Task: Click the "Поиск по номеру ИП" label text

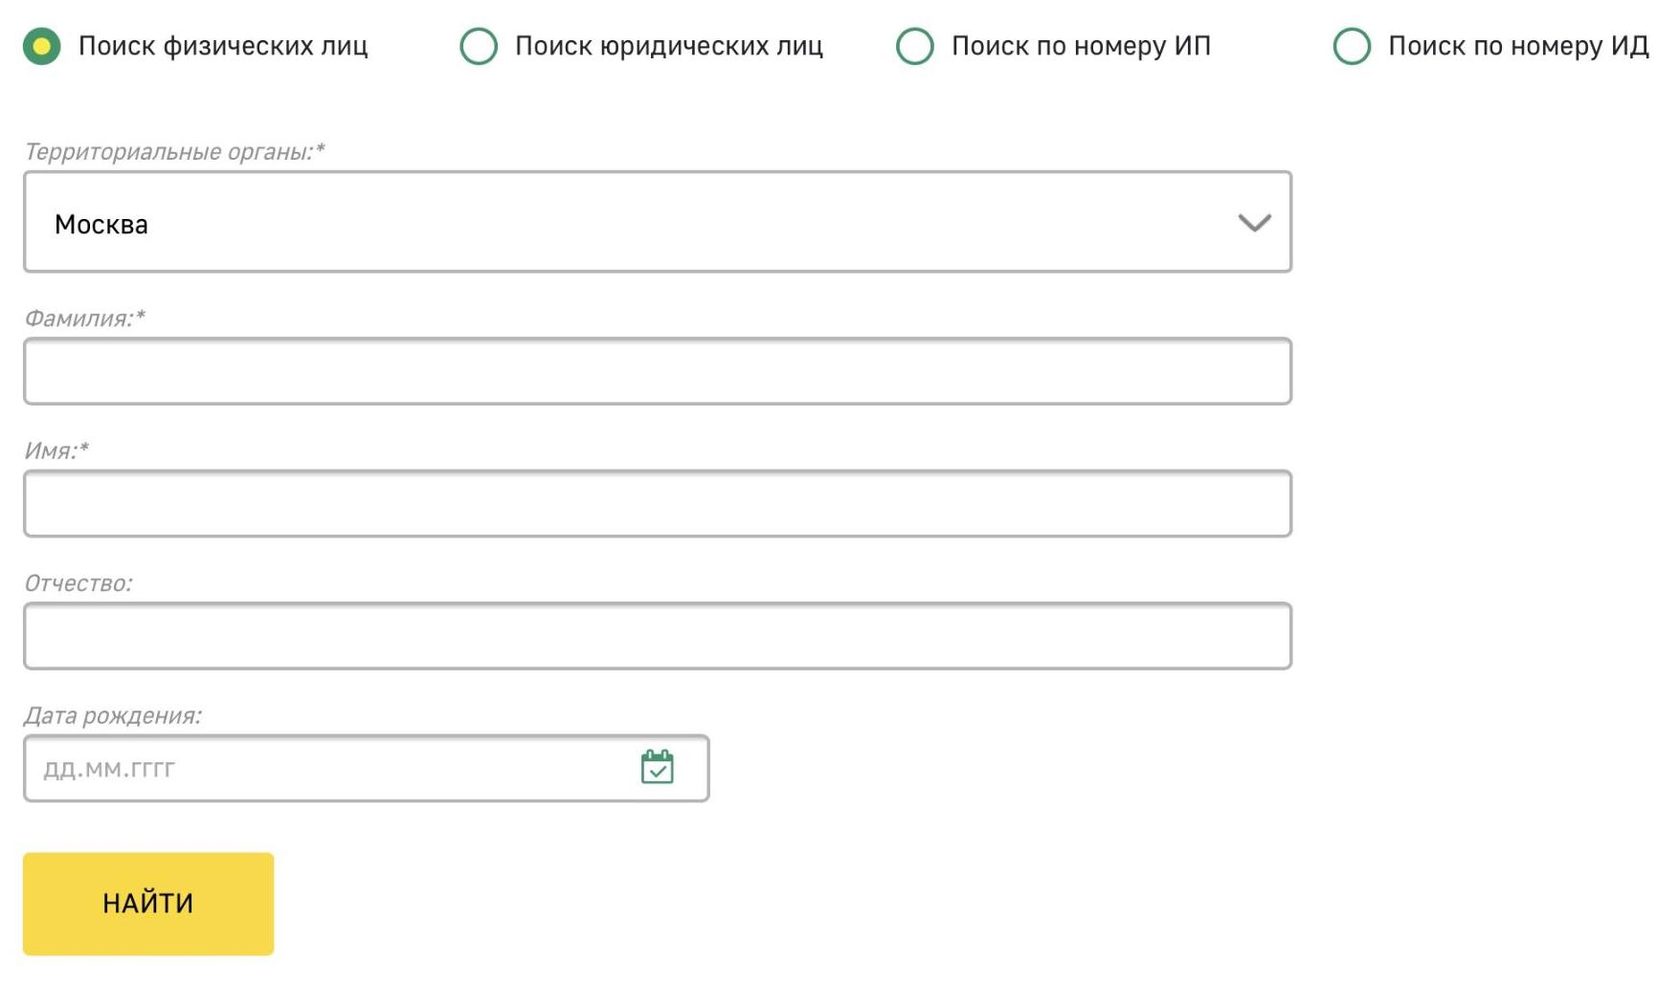Action: [x=1080, y=46]
